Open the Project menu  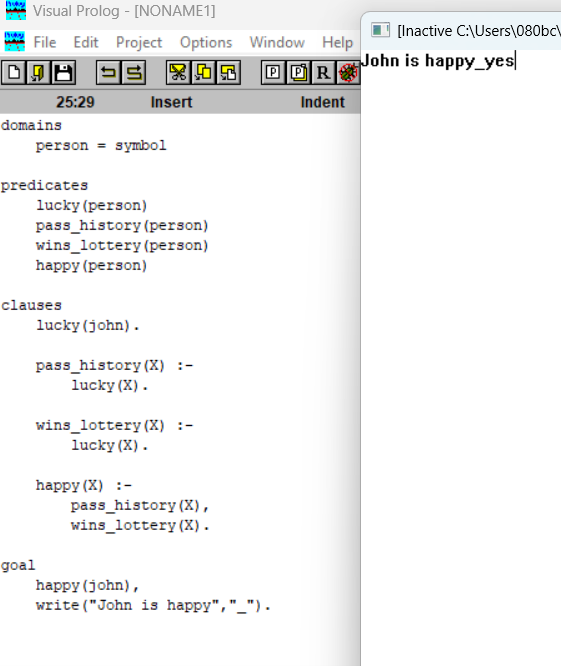(x=139, y=42)
